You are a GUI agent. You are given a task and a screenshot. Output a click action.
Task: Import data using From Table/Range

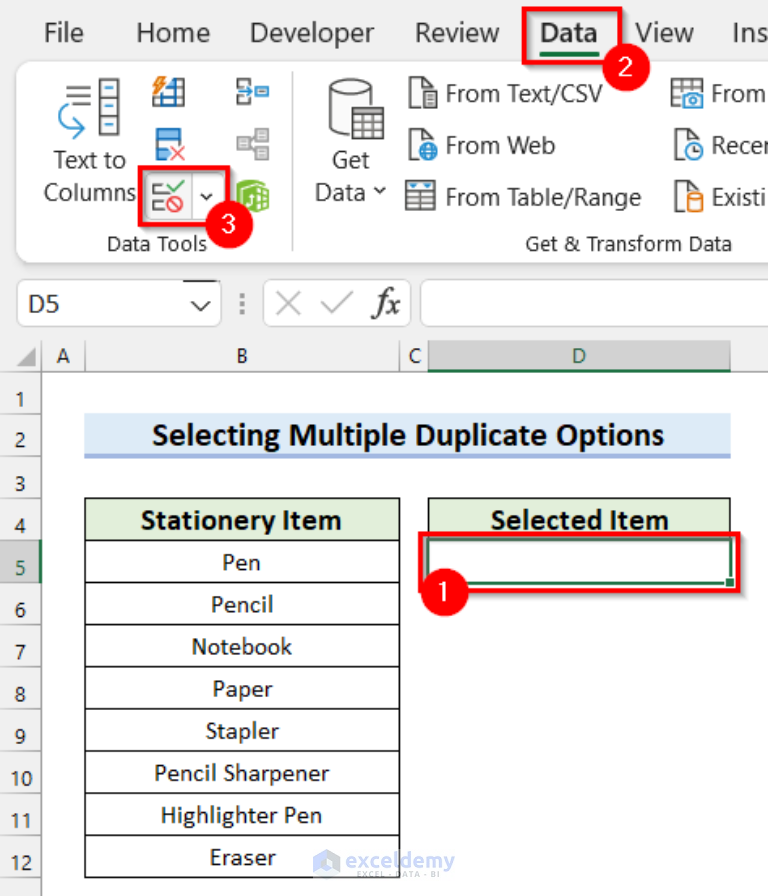point(523,197)
